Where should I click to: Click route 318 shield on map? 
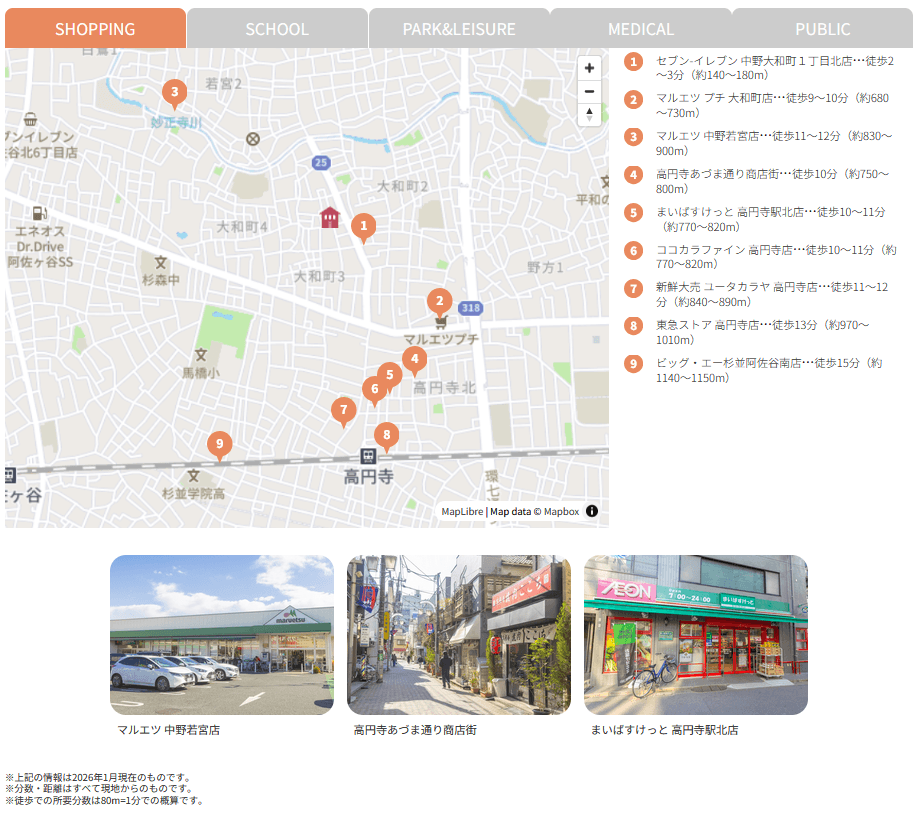click(x=471, y=308)
